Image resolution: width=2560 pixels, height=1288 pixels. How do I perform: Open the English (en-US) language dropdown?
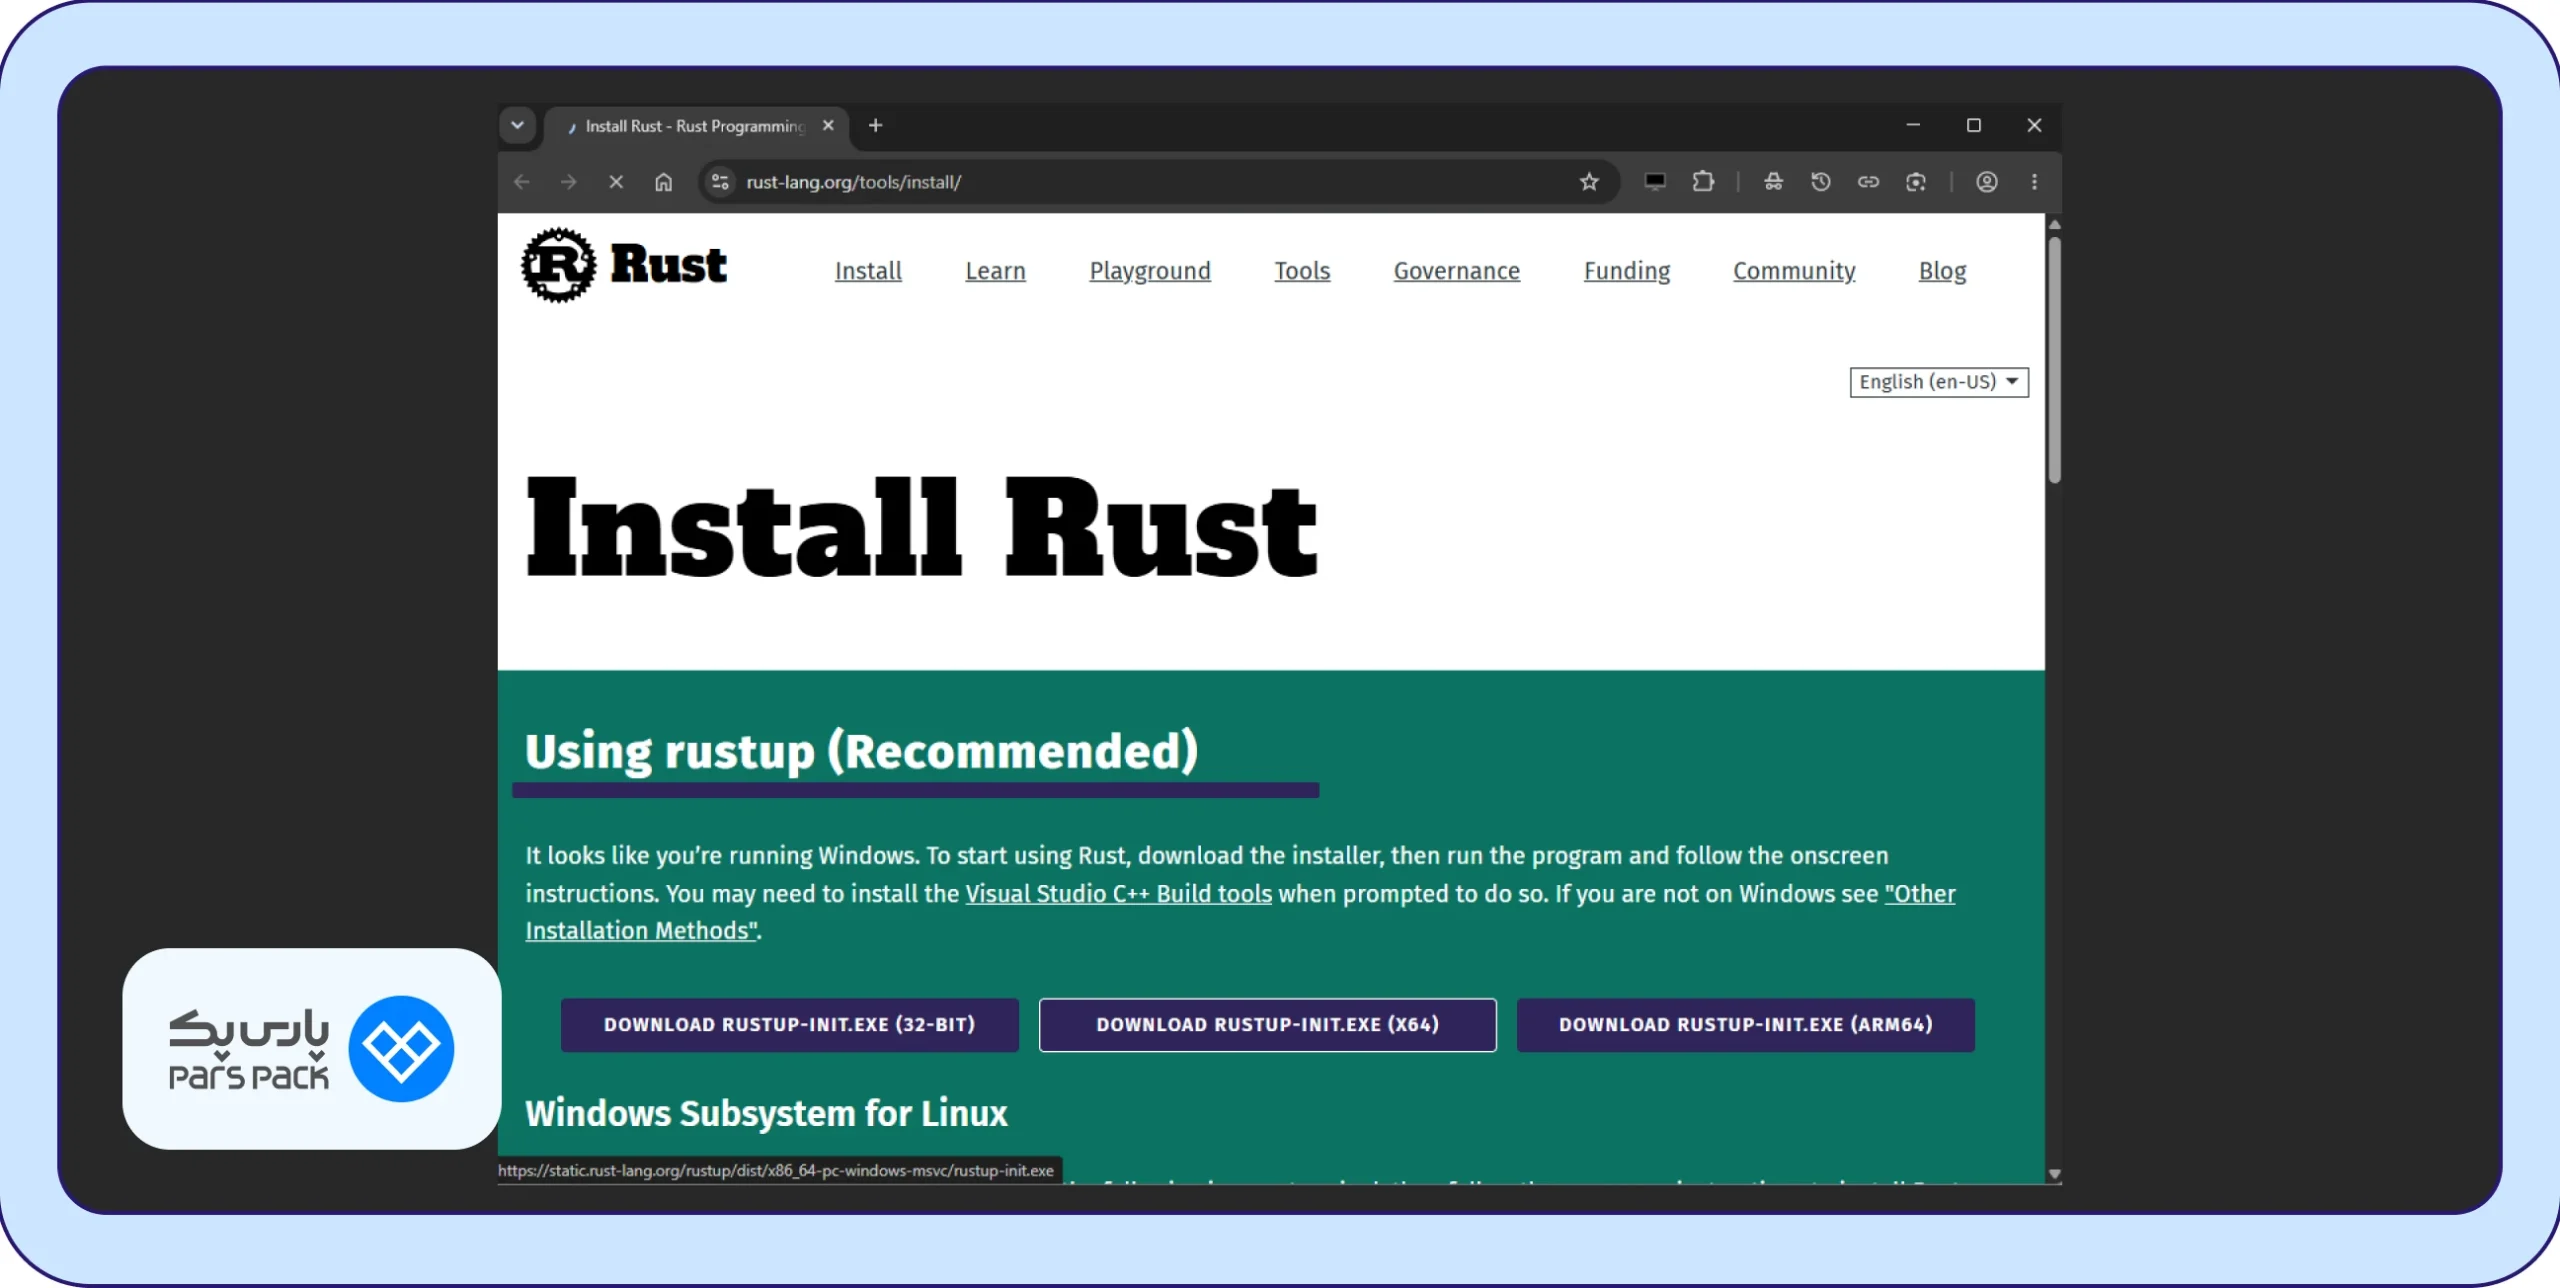pos(1939,382)
